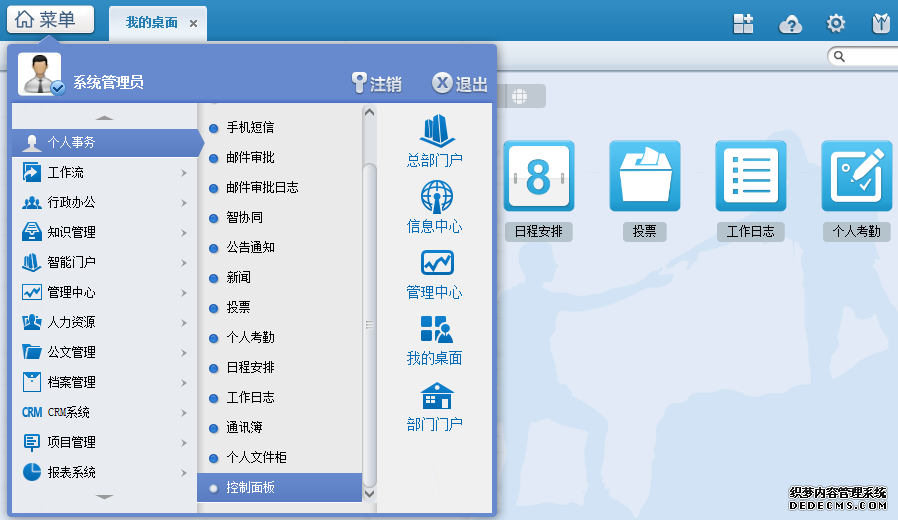Screen dimensions: 898x520
Task: Select 个人事务 in left menu
Action: pos(108,143)
